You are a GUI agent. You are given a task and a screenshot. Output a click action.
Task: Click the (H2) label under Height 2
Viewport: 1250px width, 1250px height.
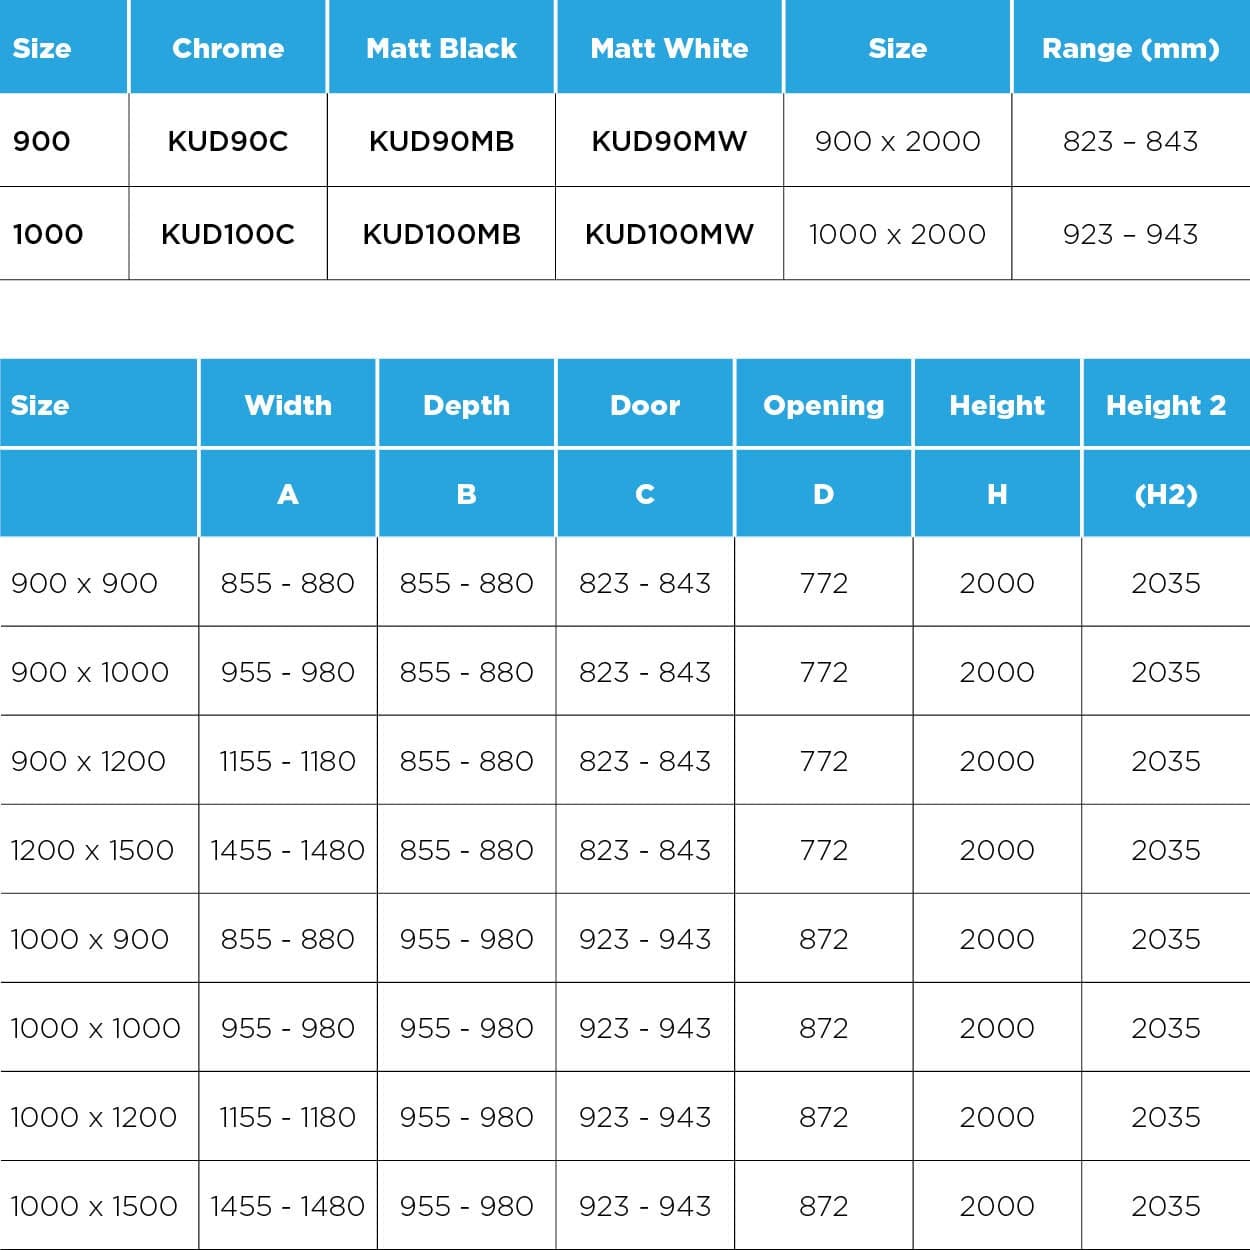tap(1166, 495)
